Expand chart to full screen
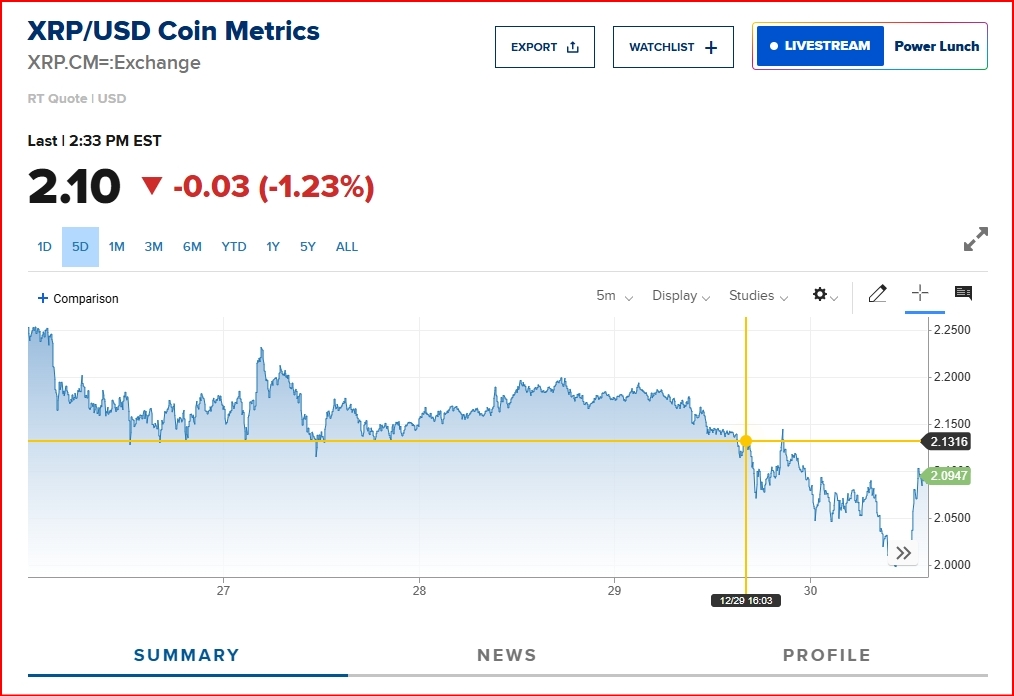 (x=975, y=239)
